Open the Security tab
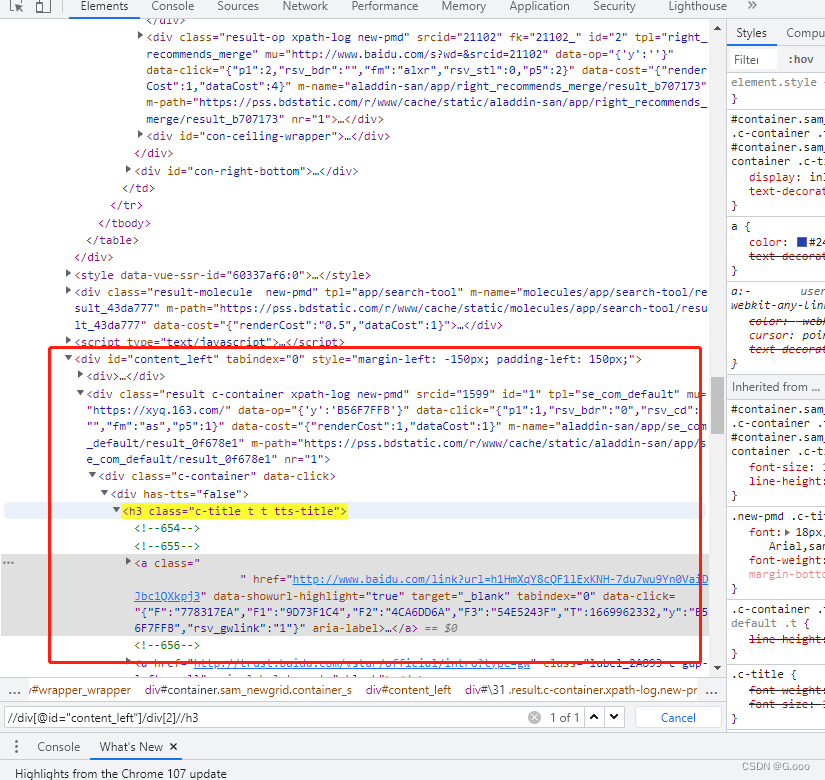The height and width of the screenshot is (780, 825). click(x=614, y=6)
